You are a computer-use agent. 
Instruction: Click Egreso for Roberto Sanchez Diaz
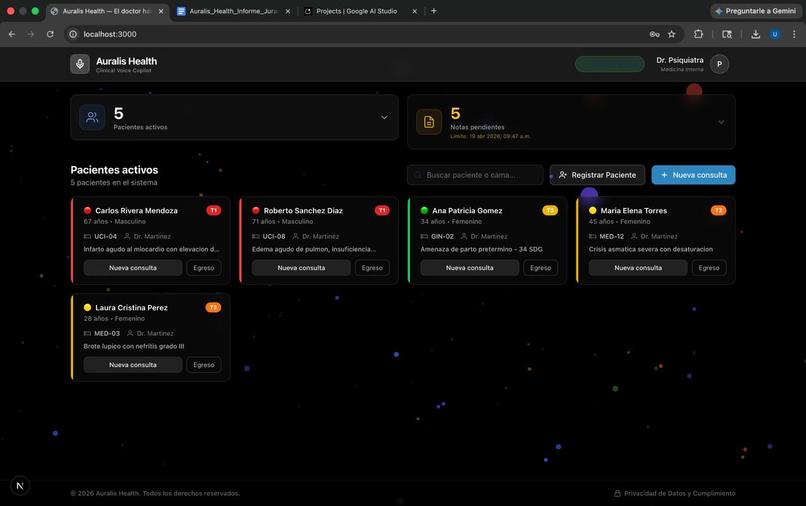(372, 268)
